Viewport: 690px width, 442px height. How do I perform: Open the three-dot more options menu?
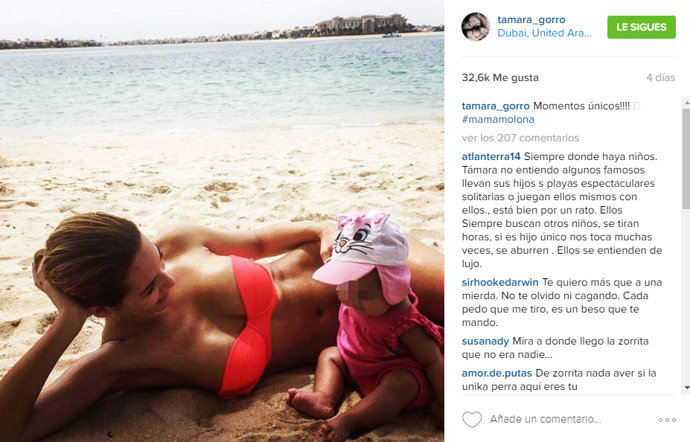[667, 420]
